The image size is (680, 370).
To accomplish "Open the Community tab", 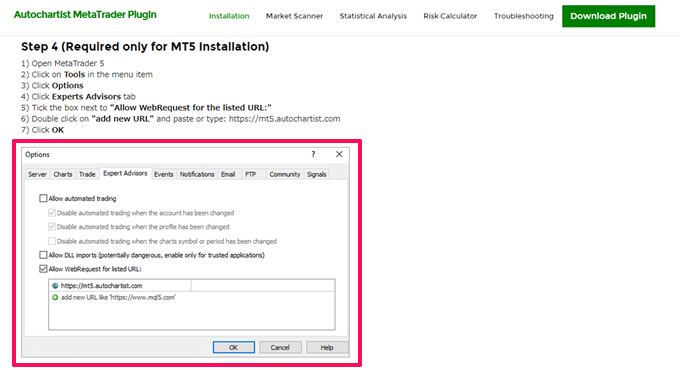I will [284, 174].
